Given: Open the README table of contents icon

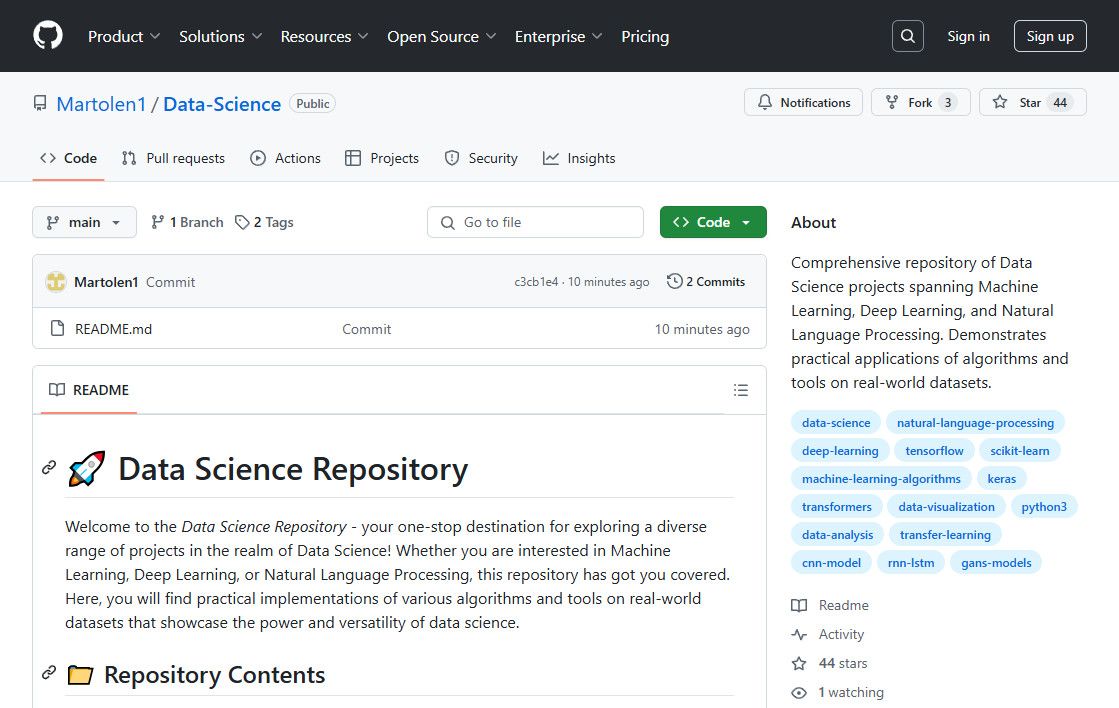Looking at the screenshot, I should pos(741,390).
